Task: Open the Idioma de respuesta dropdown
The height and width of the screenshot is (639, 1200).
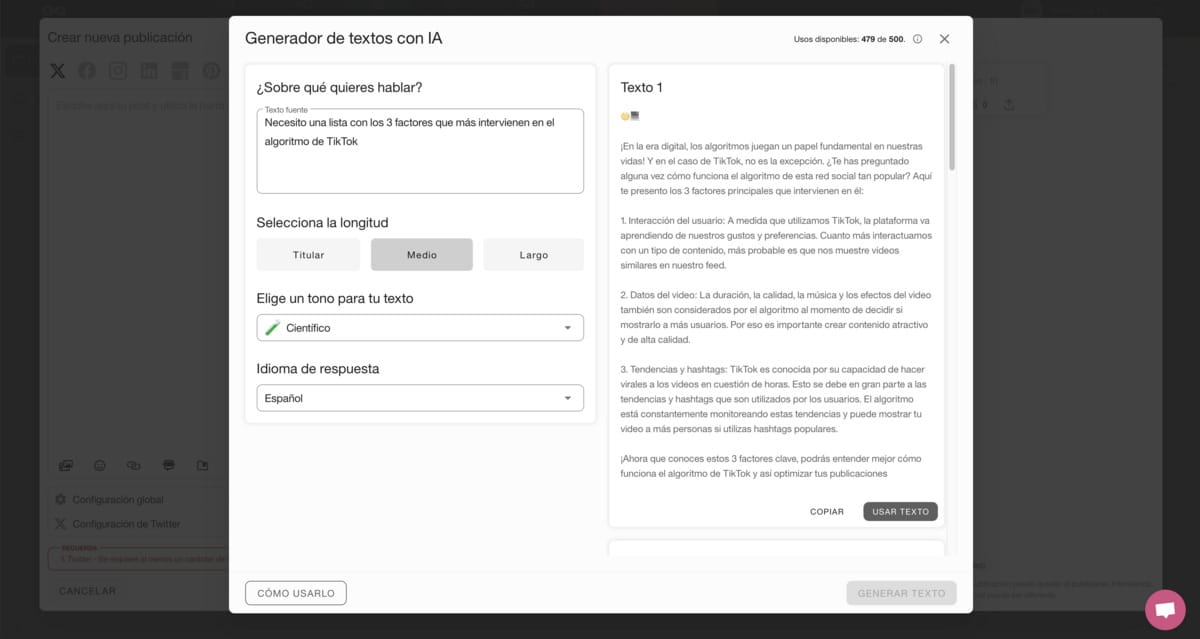Action: pos(419,397)
